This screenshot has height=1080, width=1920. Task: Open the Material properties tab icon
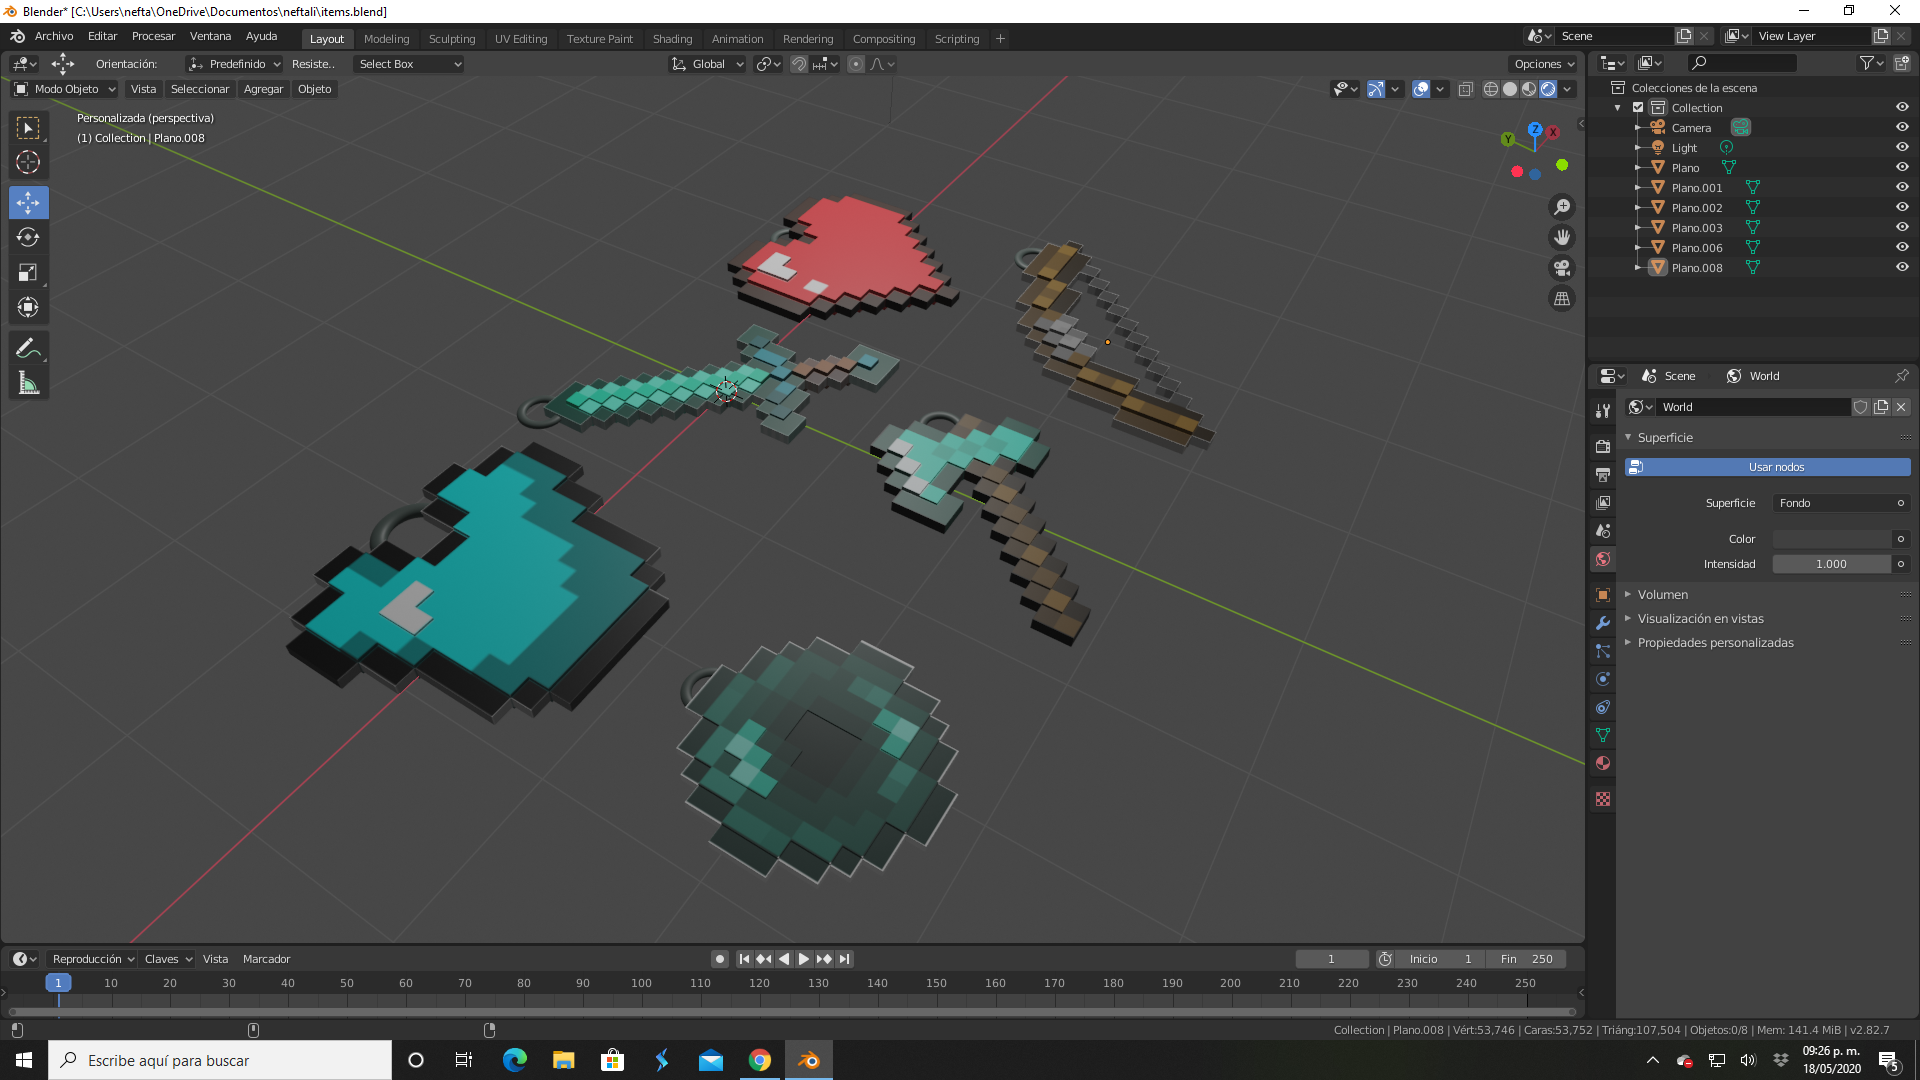point(1603,763)
